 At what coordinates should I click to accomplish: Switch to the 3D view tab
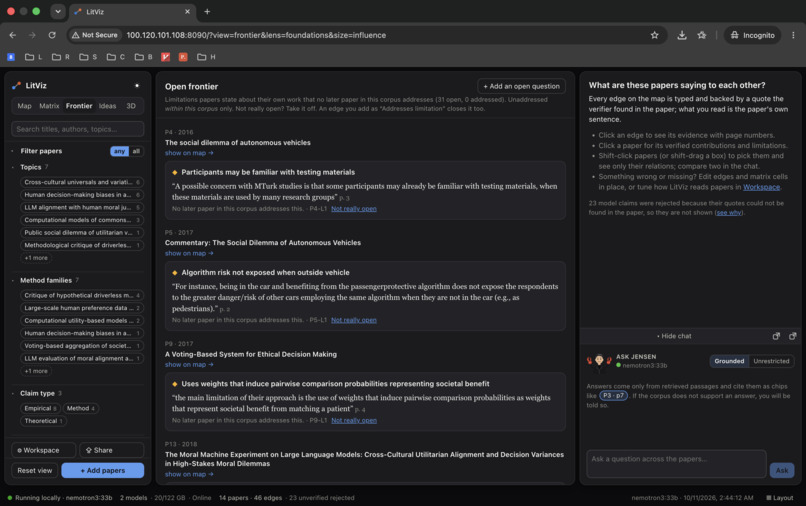(131, 106)
